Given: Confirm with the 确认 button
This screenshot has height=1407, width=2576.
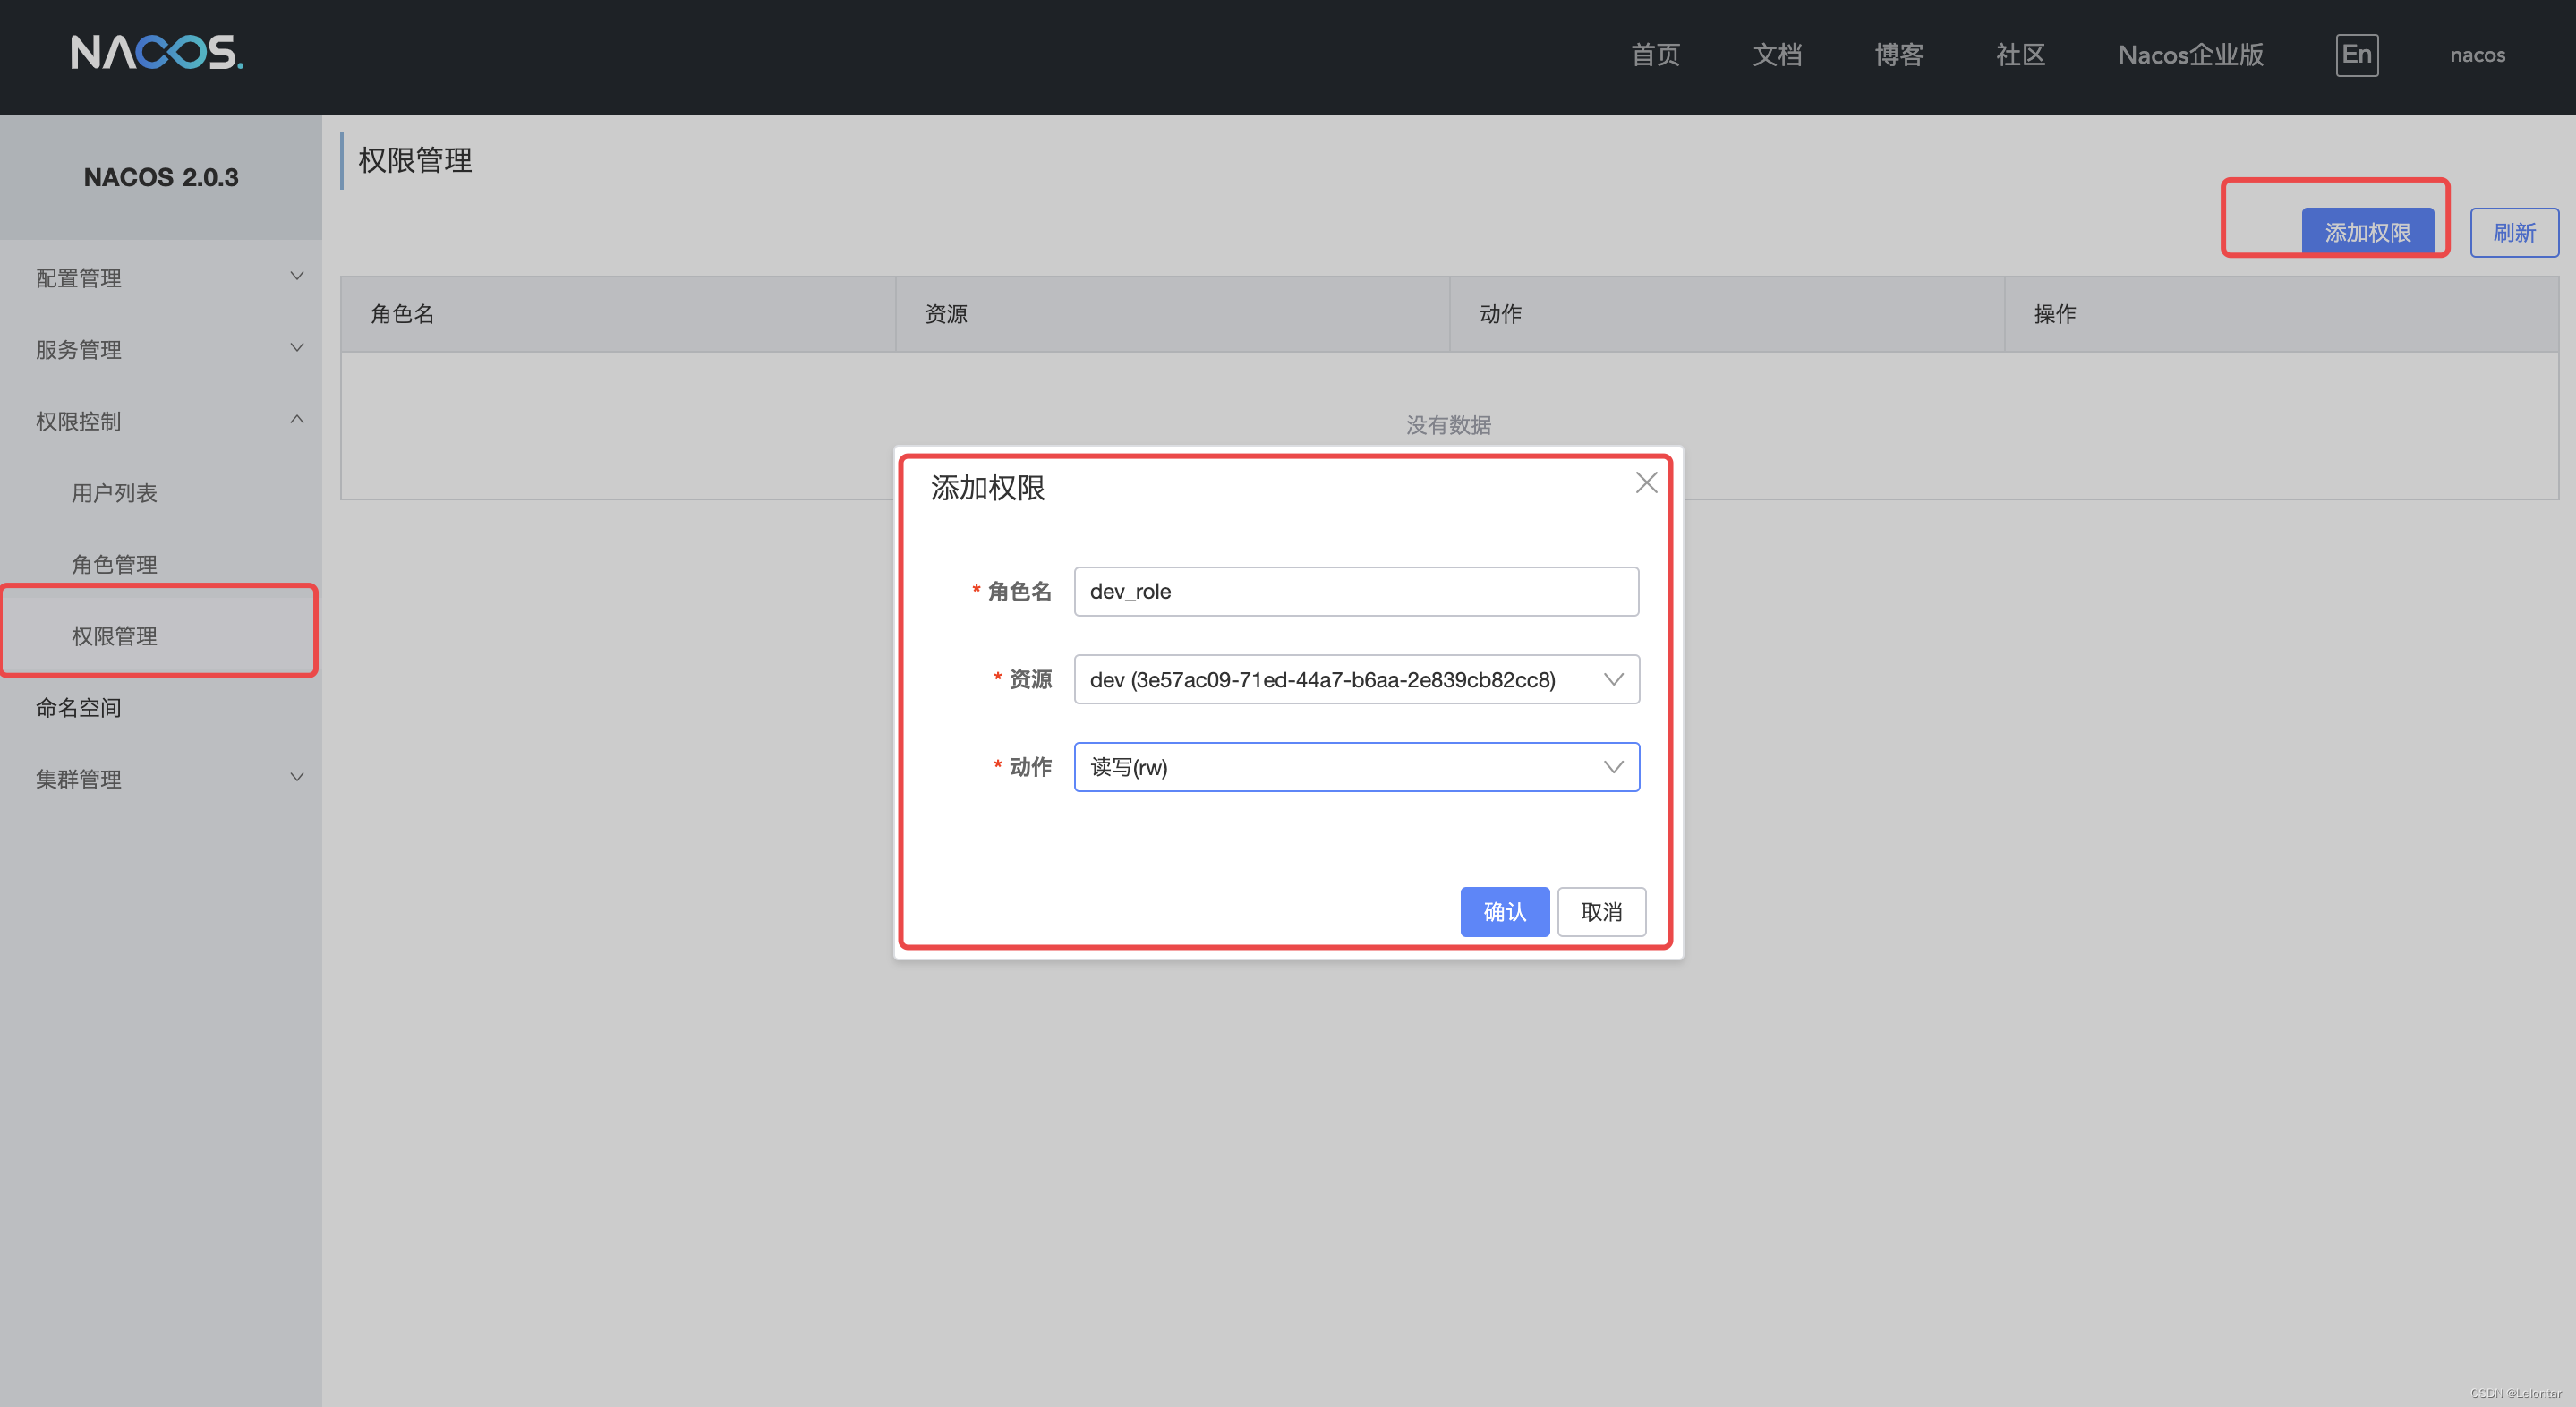Looking at the screenshot, I should [1504, 912].
